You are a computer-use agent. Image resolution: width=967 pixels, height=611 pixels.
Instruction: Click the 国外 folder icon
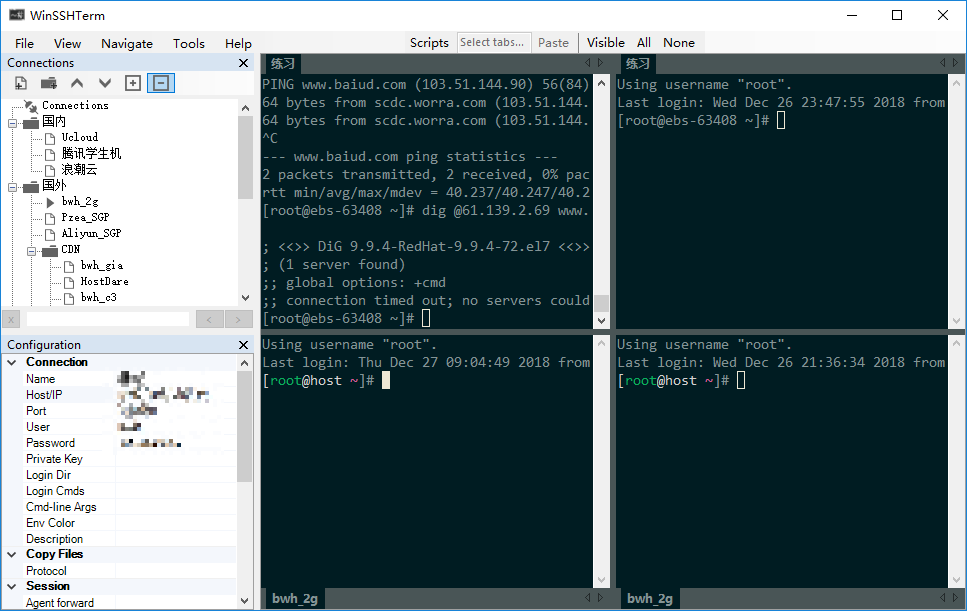coord(31,187)
